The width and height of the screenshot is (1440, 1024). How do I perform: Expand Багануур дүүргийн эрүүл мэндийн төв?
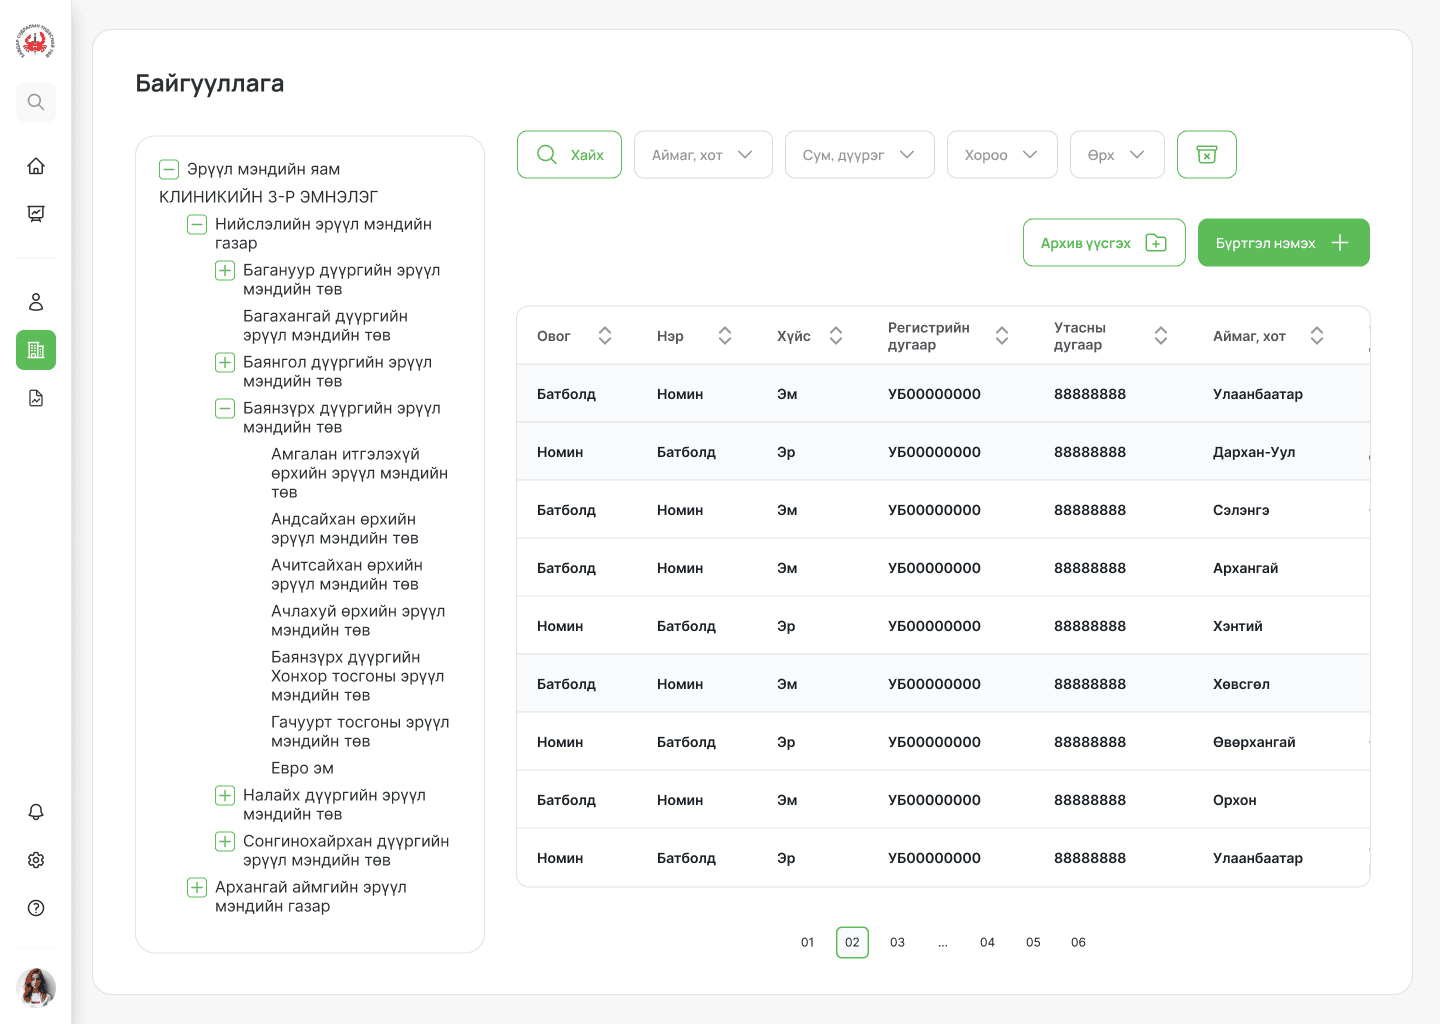[x=225, y=270]
